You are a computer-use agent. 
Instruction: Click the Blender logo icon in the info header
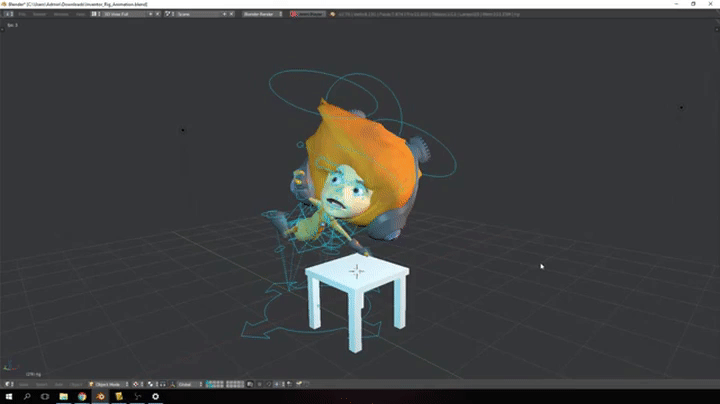pyautogui.click(x=8, y=14)
